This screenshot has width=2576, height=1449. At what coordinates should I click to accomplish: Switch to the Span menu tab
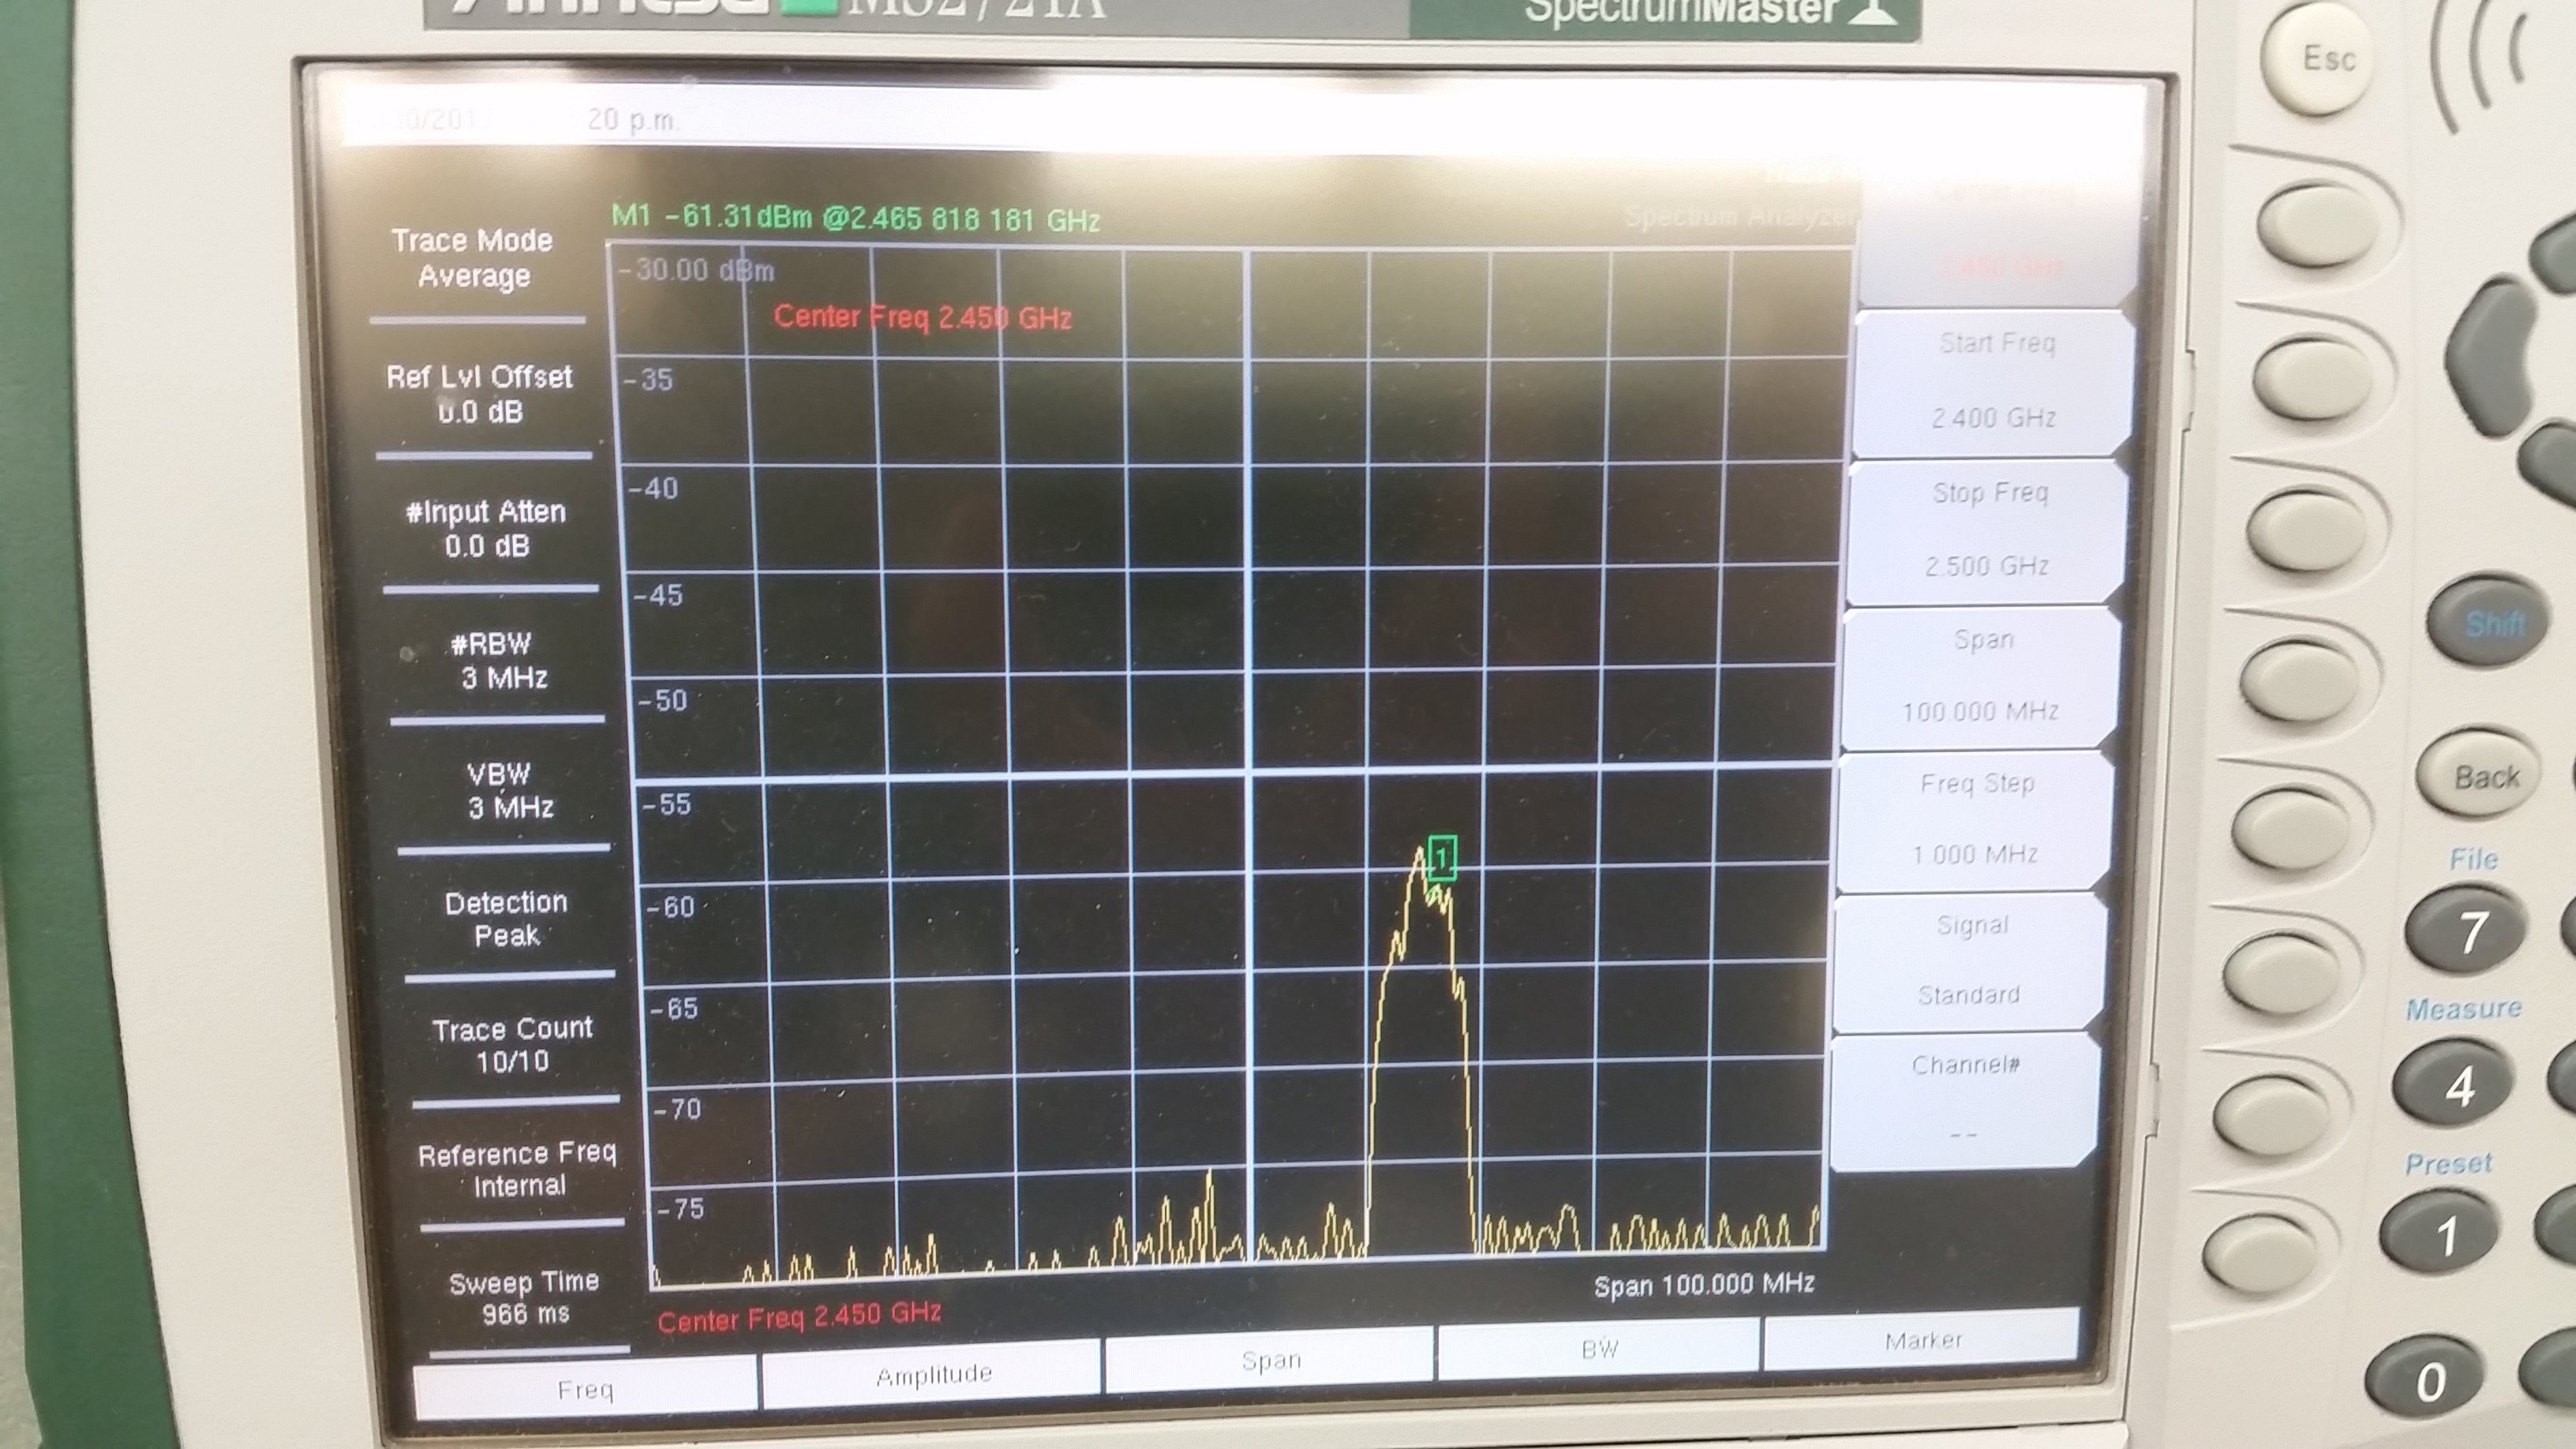[1270, 1359]
